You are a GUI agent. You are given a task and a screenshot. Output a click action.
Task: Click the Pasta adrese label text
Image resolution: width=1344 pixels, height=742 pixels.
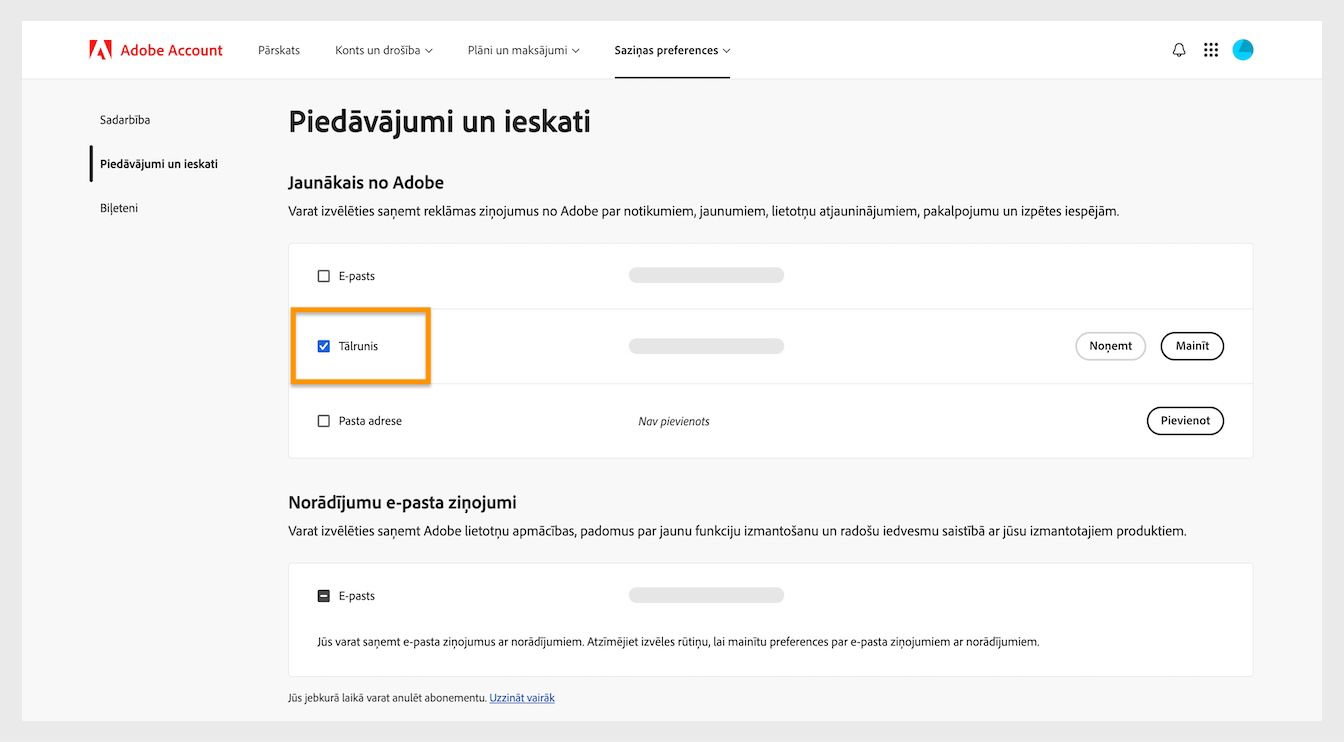pos(370,421)
